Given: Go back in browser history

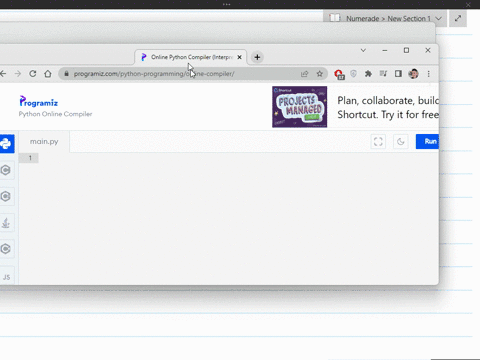Looking at the screenshot, I should (x=3, y=74).
